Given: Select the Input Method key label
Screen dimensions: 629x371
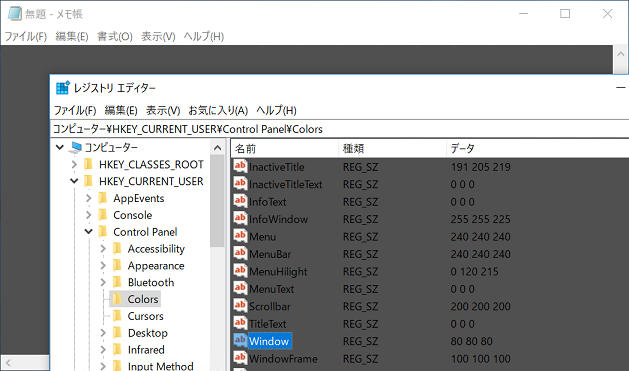Looking at the screenshot, I should (x=160, y=366).
